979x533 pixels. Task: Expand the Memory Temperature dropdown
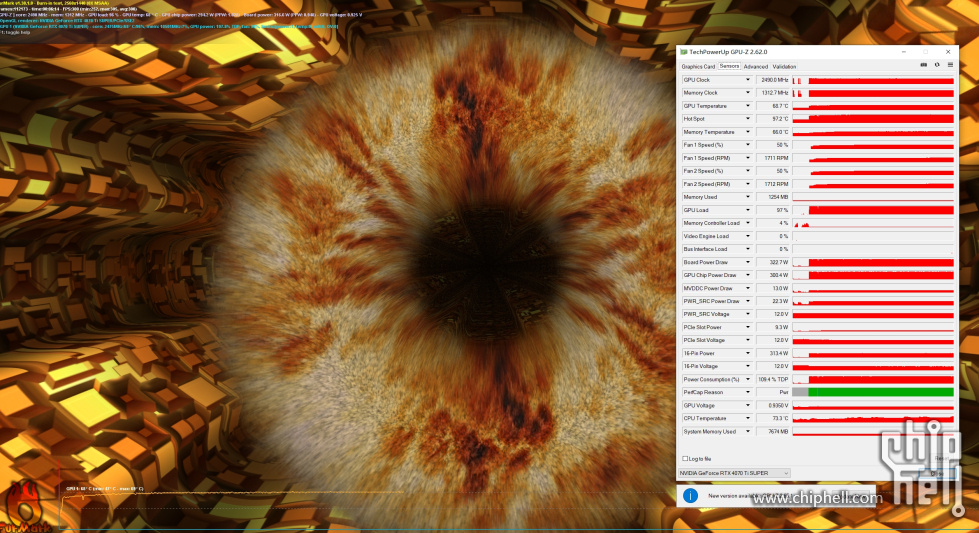pyautogui.click(x=747, y=132)
